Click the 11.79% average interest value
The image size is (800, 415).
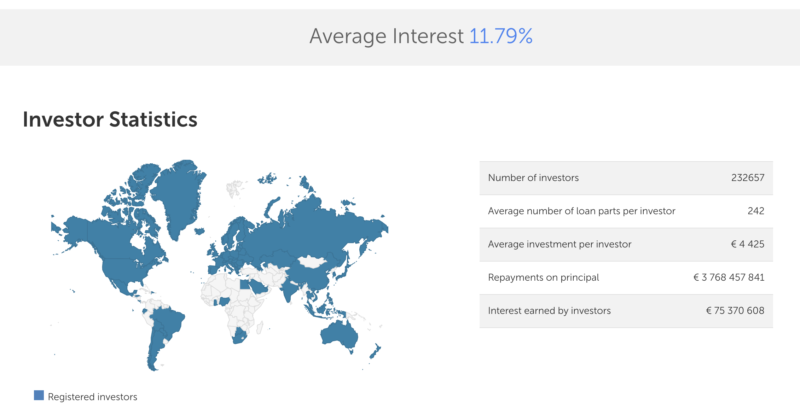coord(501,36)
